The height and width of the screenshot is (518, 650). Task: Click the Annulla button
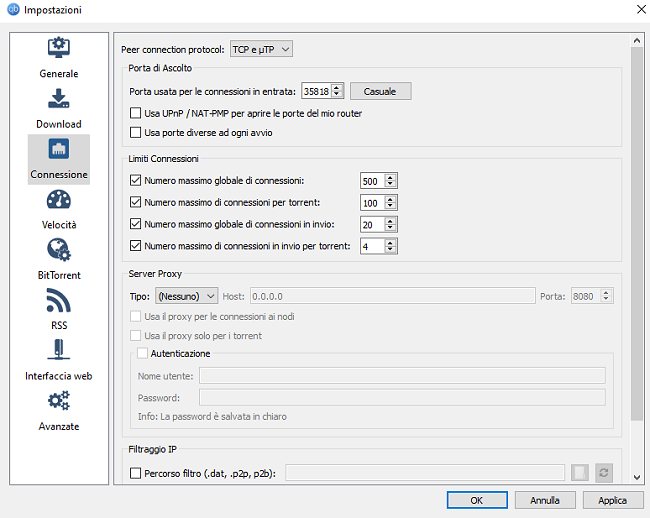[545, 500]
